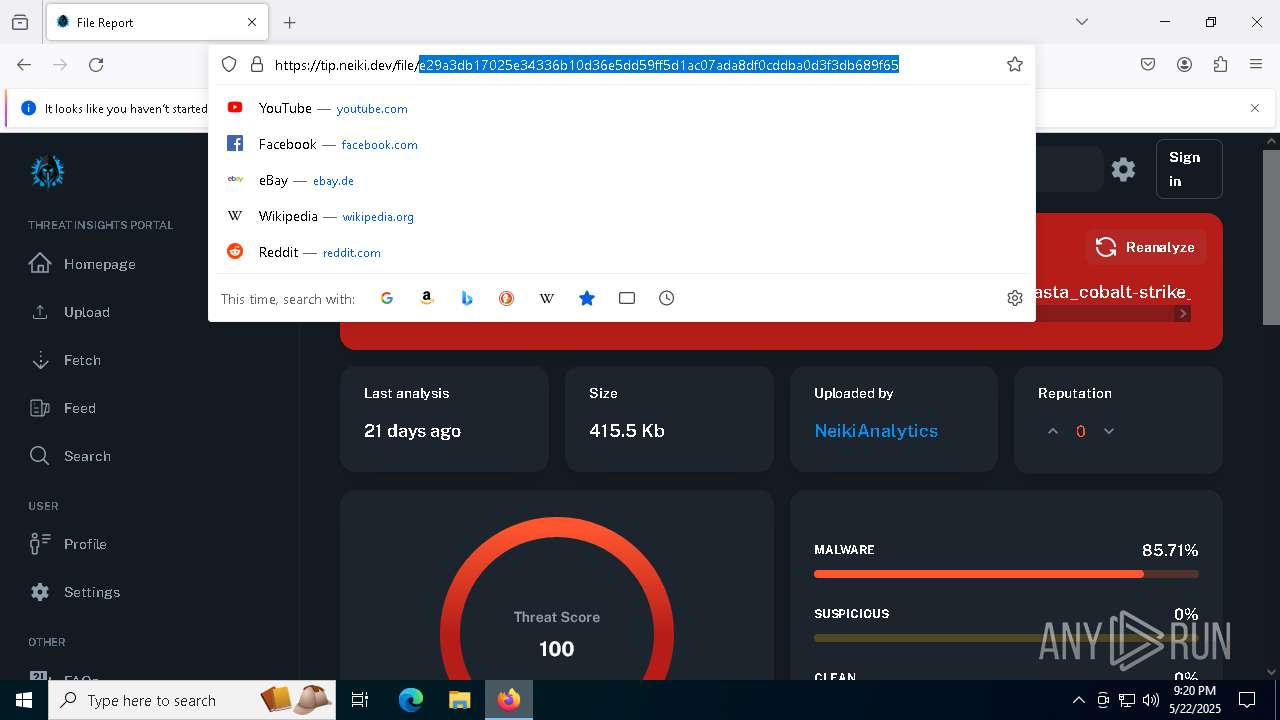1280x720 pixels.
Task: Open NeikiAnalytics uploader link
Action: tap(876, 431)
